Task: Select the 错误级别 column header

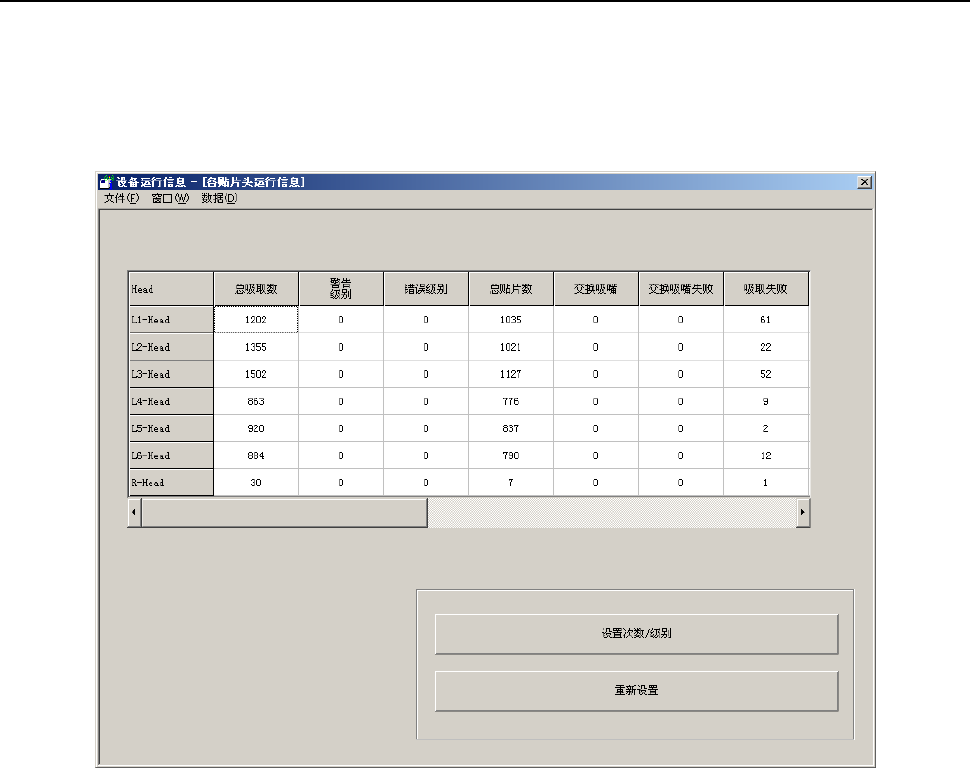Action: [426, 289]
